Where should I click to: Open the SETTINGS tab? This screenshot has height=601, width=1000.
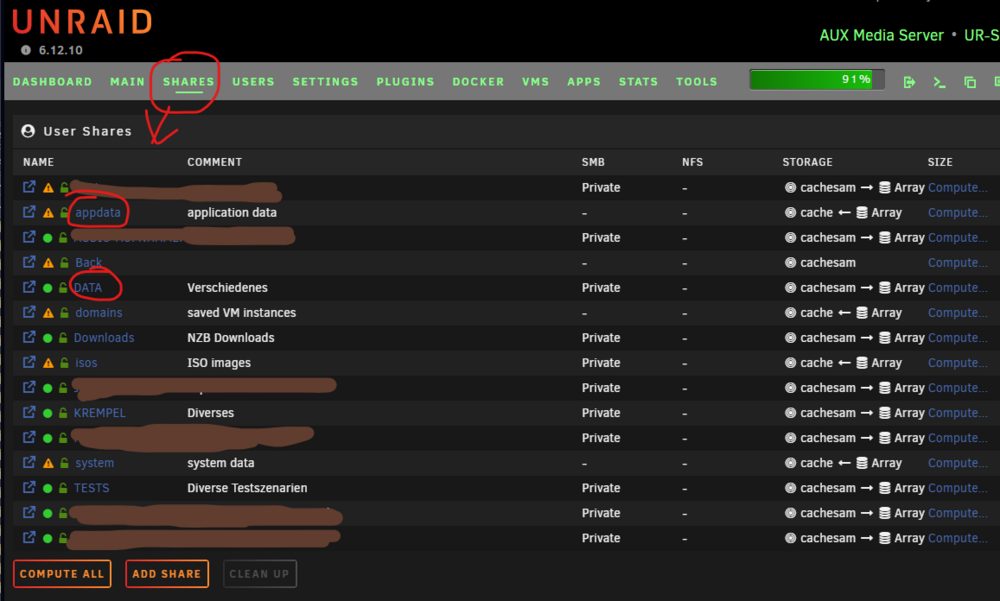click(x=325, y=82)
